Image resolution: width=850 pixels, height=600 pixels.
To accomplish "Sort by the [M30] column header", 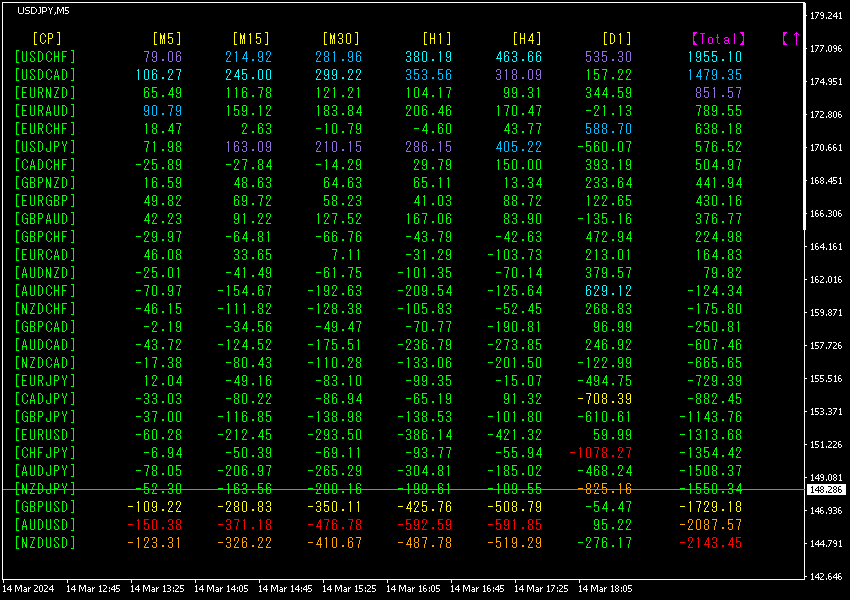I will pyautogui.click(x=341, y=38).
